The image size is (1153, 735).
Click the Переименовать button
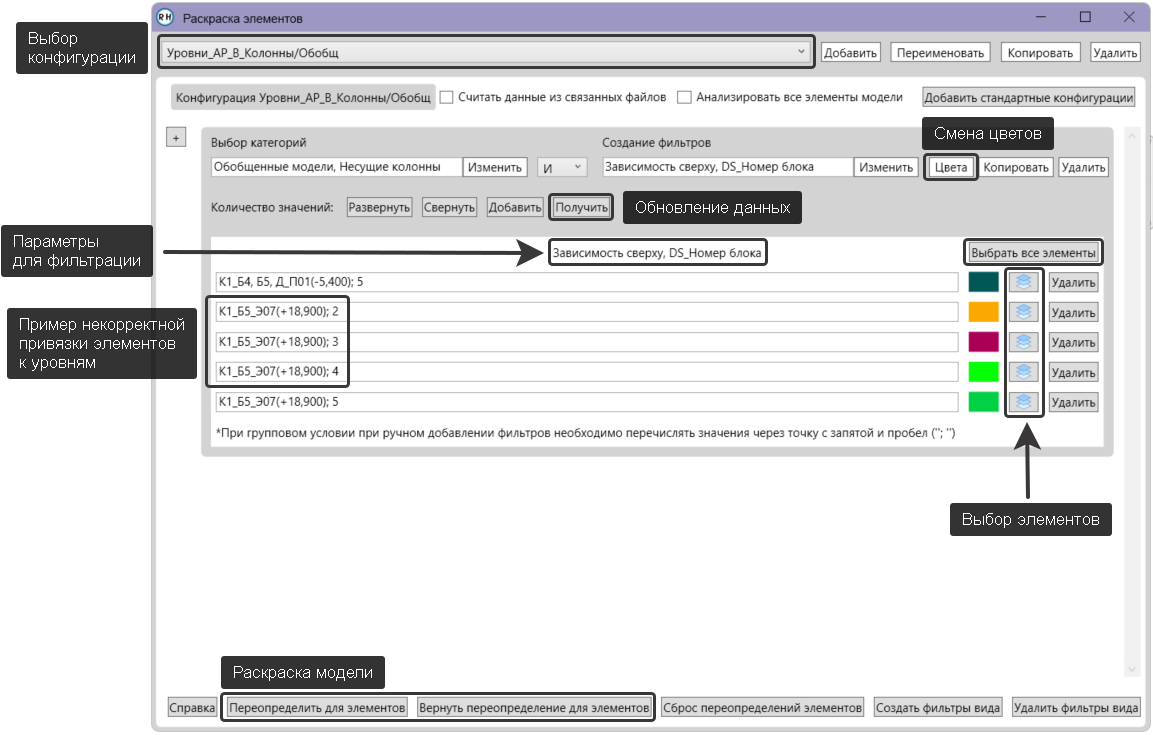940,52
